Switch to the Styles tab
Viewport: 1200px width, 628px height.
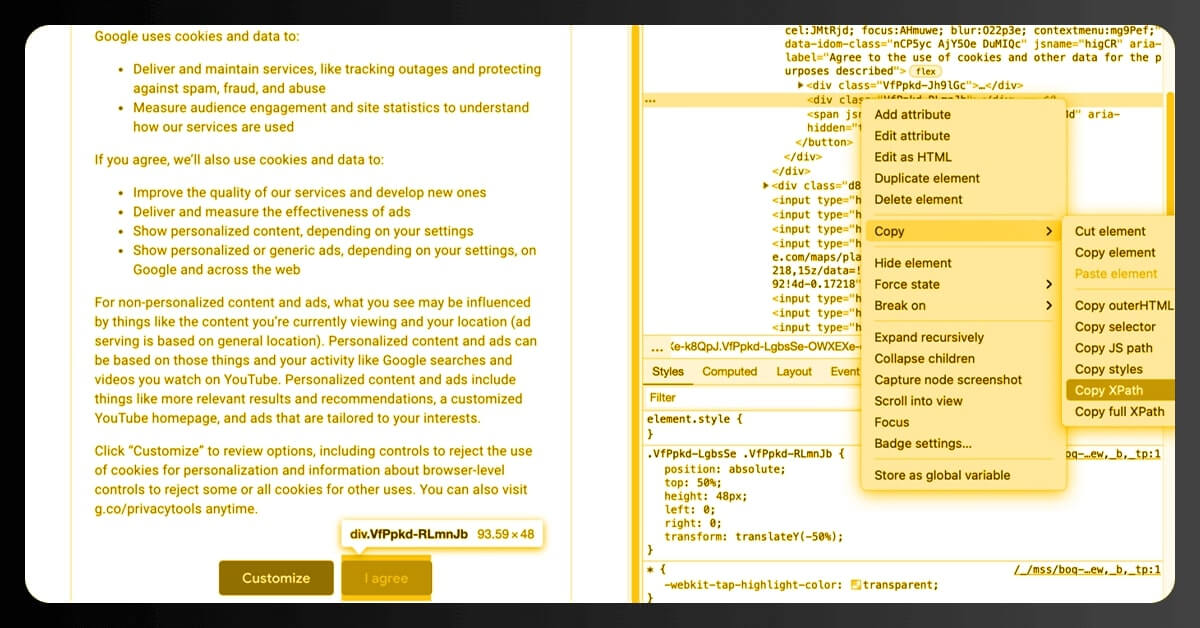[668, 372]
